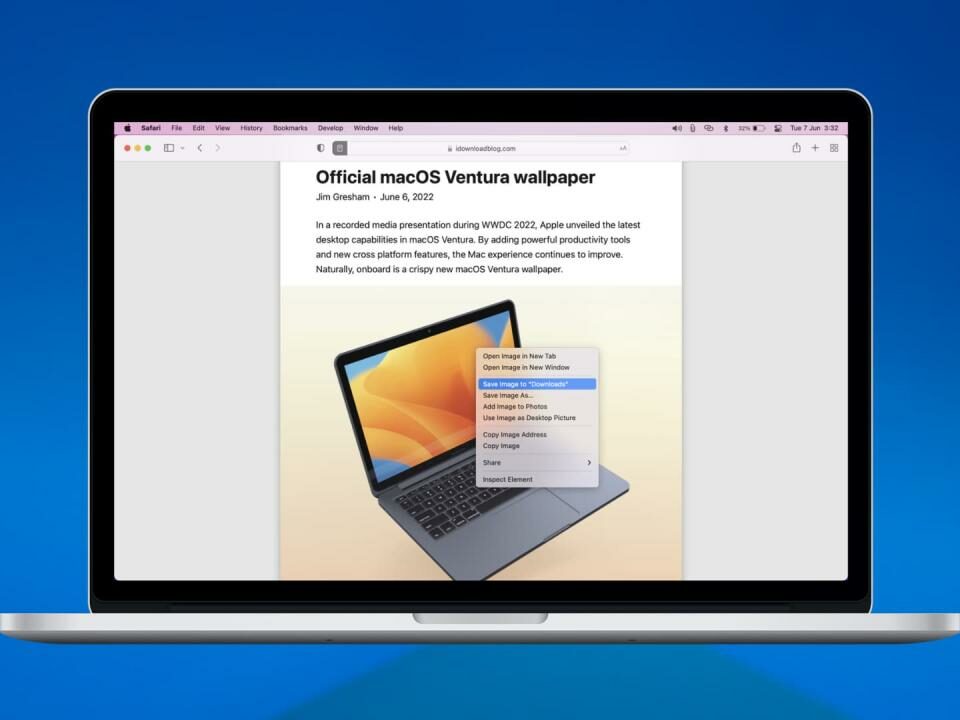
Task: Choose Save Image to "Downloads"
Action: (x=537, y=384)
